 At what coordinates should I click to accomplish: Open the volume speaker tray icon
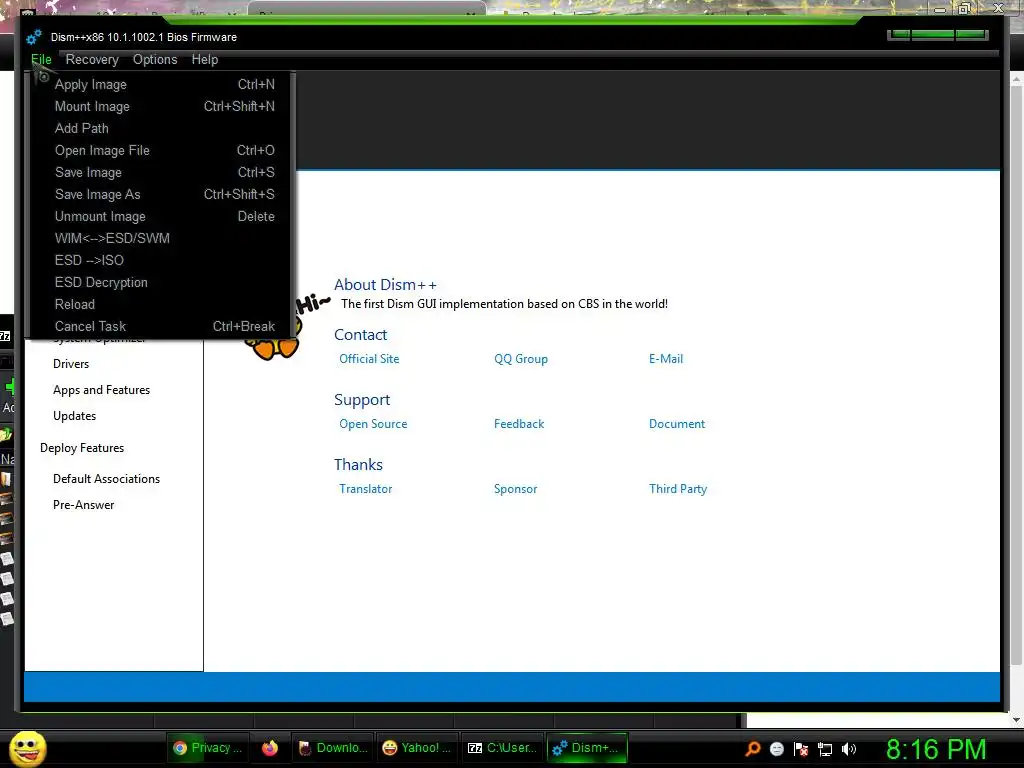(849, 749)
